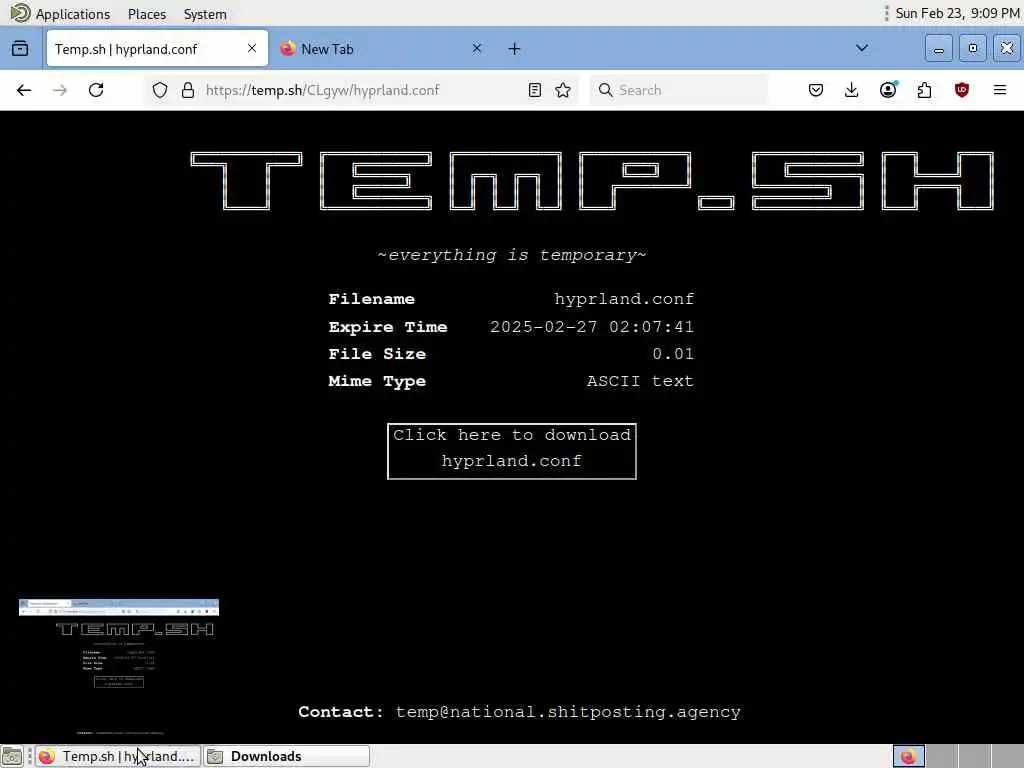1024x768 pixels.
Task: Click the show desktop icon in taskbar
Action: click(x=12, y=756)
